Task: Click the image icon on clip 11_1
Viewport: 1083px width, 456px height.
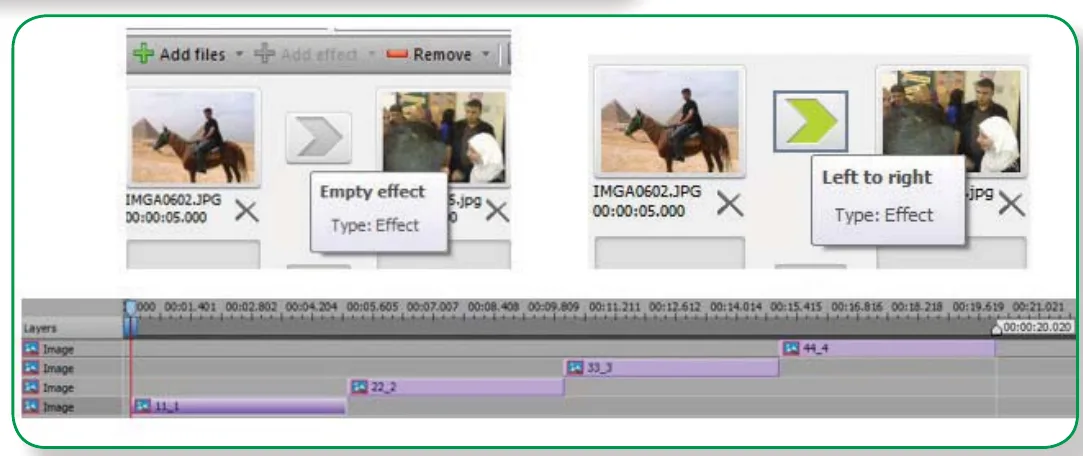Action: (143, 406)
